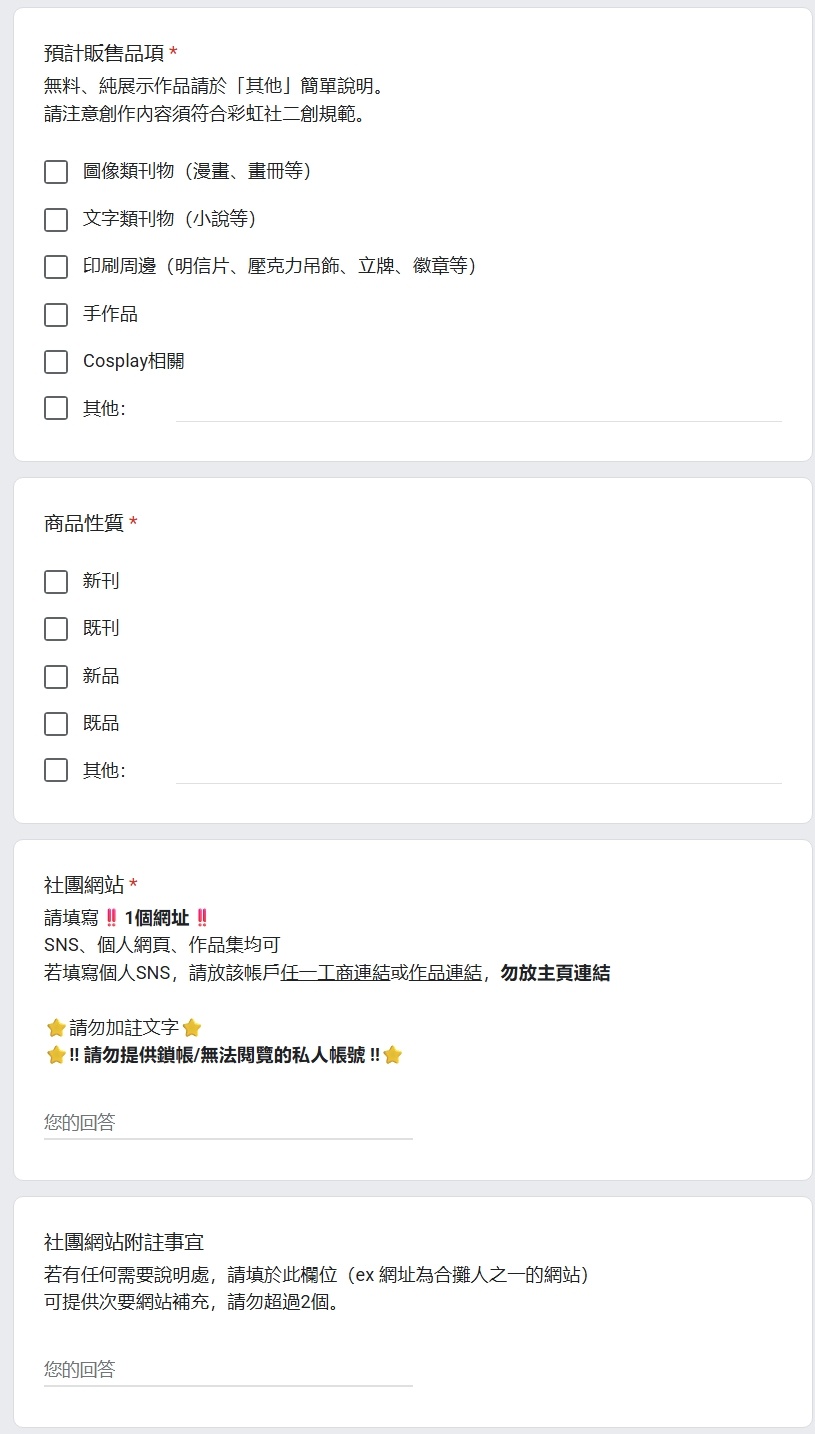Image resolution: width=815 pixels, height=1434 pixels.
Task: Click the 其他 text field under 商品性質
Action: [479, 770]
